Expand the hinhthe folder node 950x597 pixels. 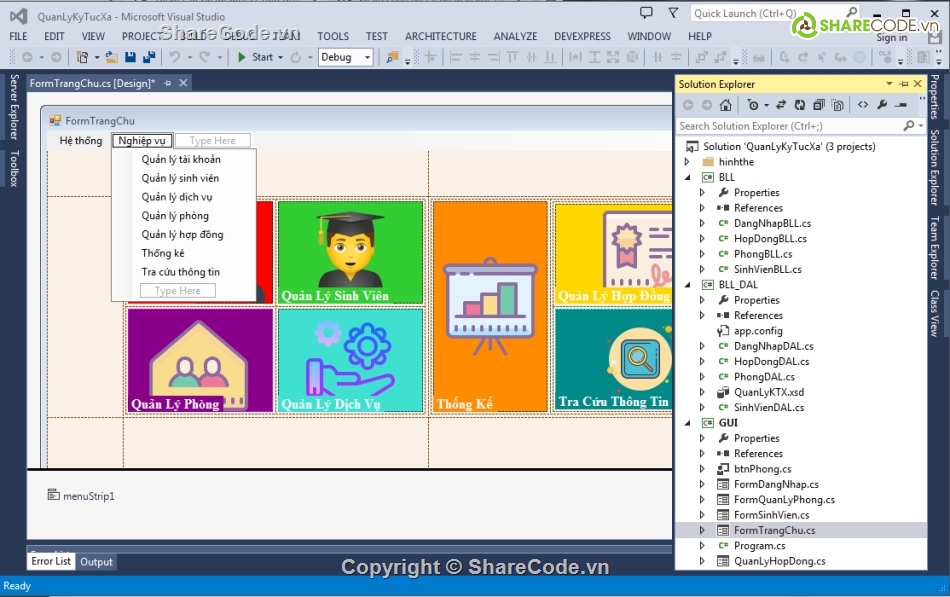tap(687, 162)
